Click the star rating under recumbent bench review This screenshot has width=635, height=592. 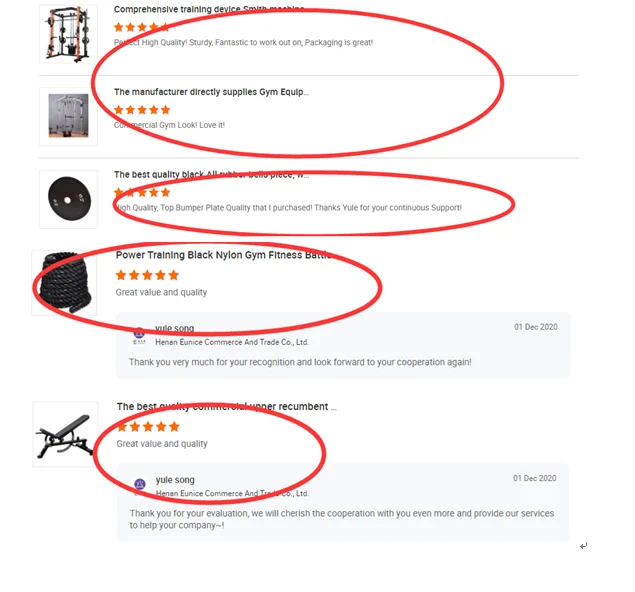click(x=148, y=427)
